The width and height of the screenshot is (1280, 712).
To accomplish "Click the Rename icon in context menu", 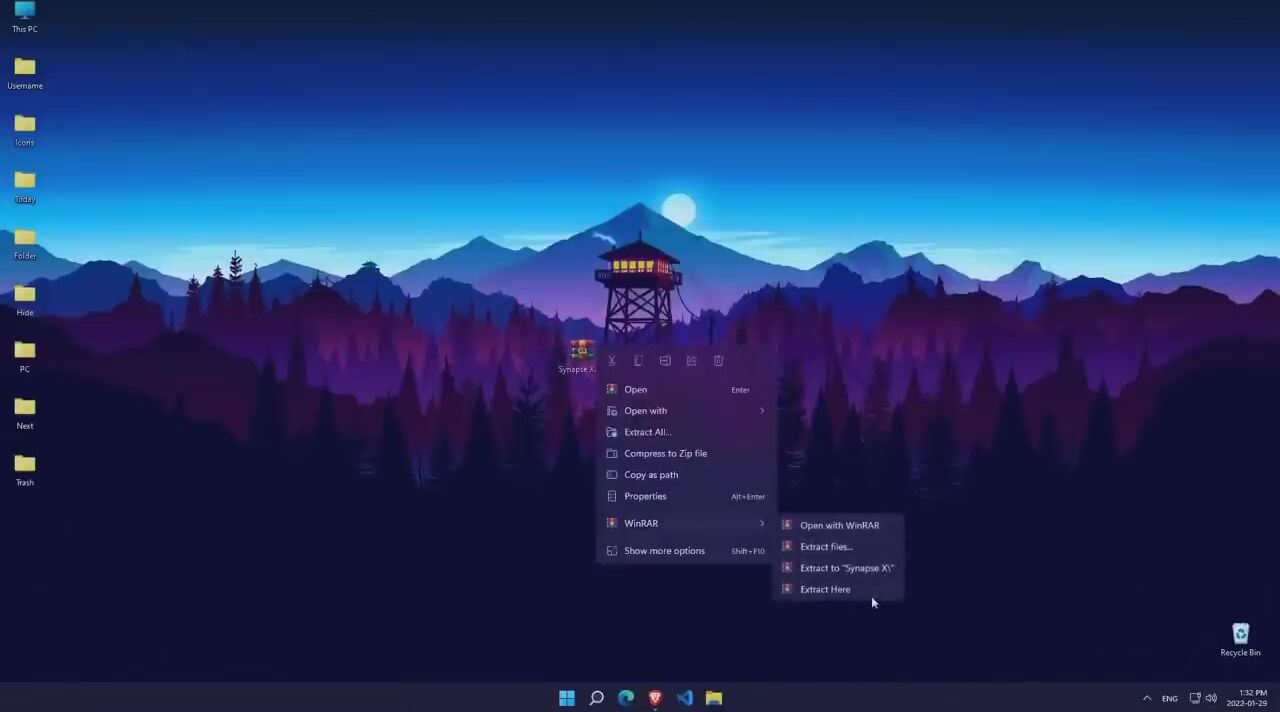I will [665, 361].
